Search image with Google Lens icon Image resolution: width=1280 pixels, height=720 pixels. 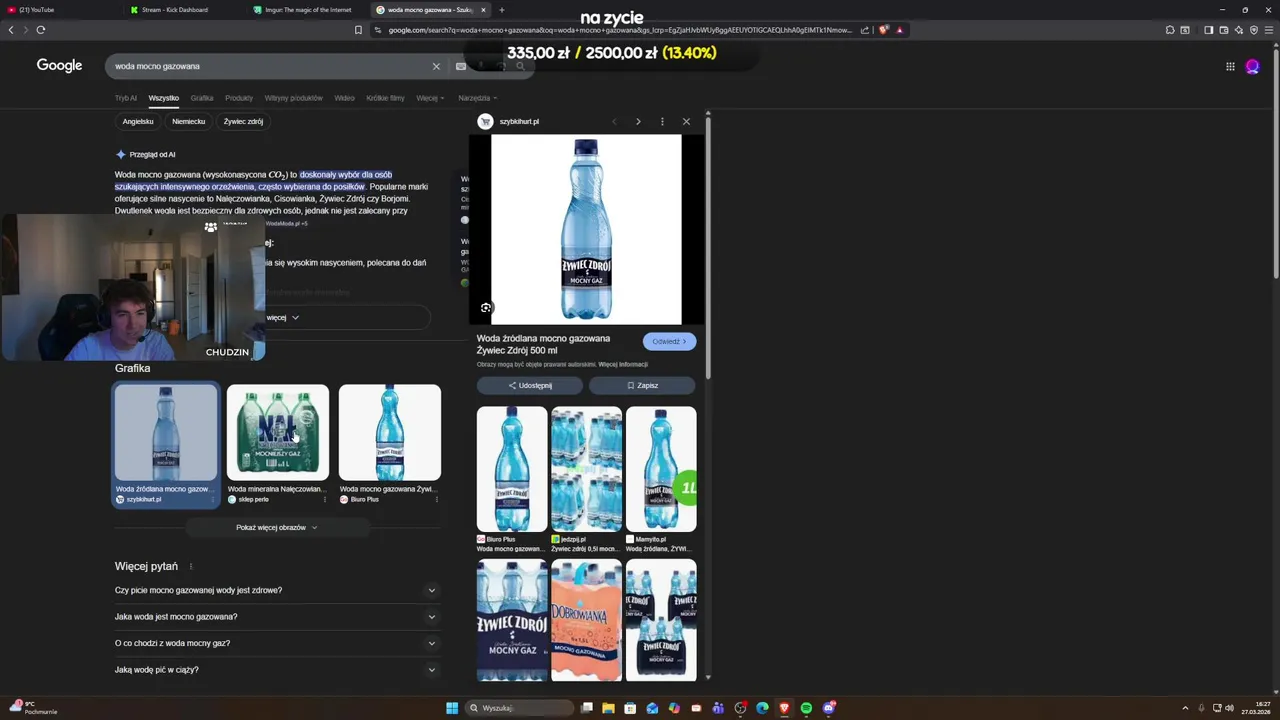486,308
